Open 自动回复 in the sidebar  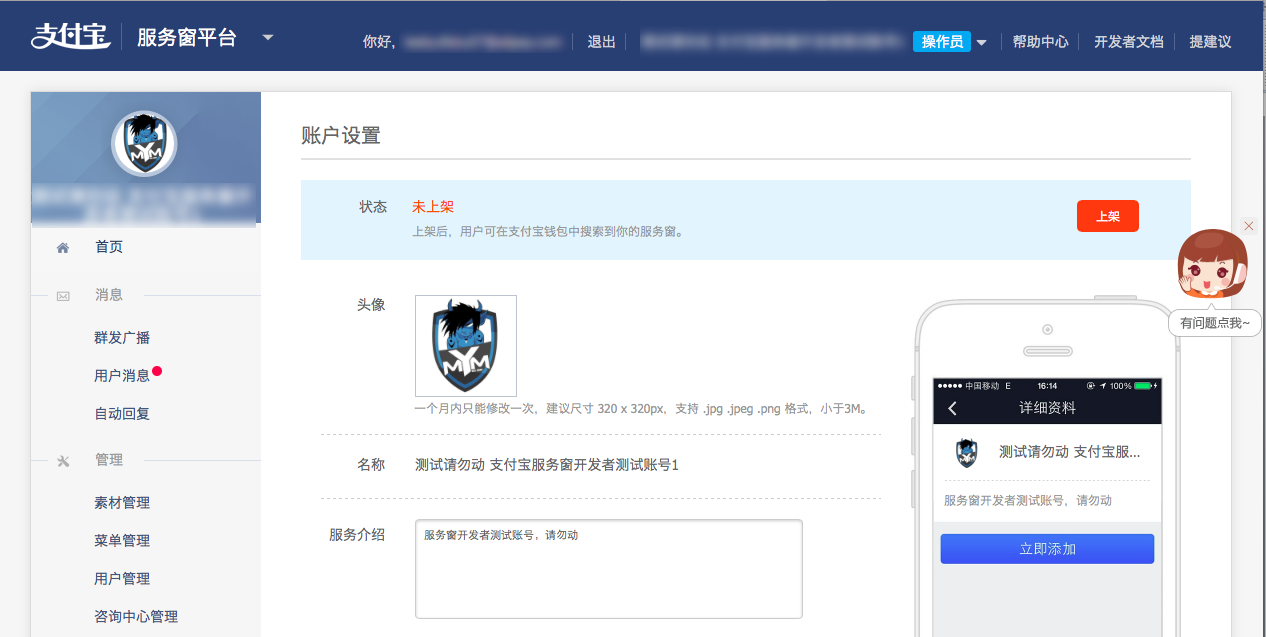pyautogui.click(x=122, y=414)
